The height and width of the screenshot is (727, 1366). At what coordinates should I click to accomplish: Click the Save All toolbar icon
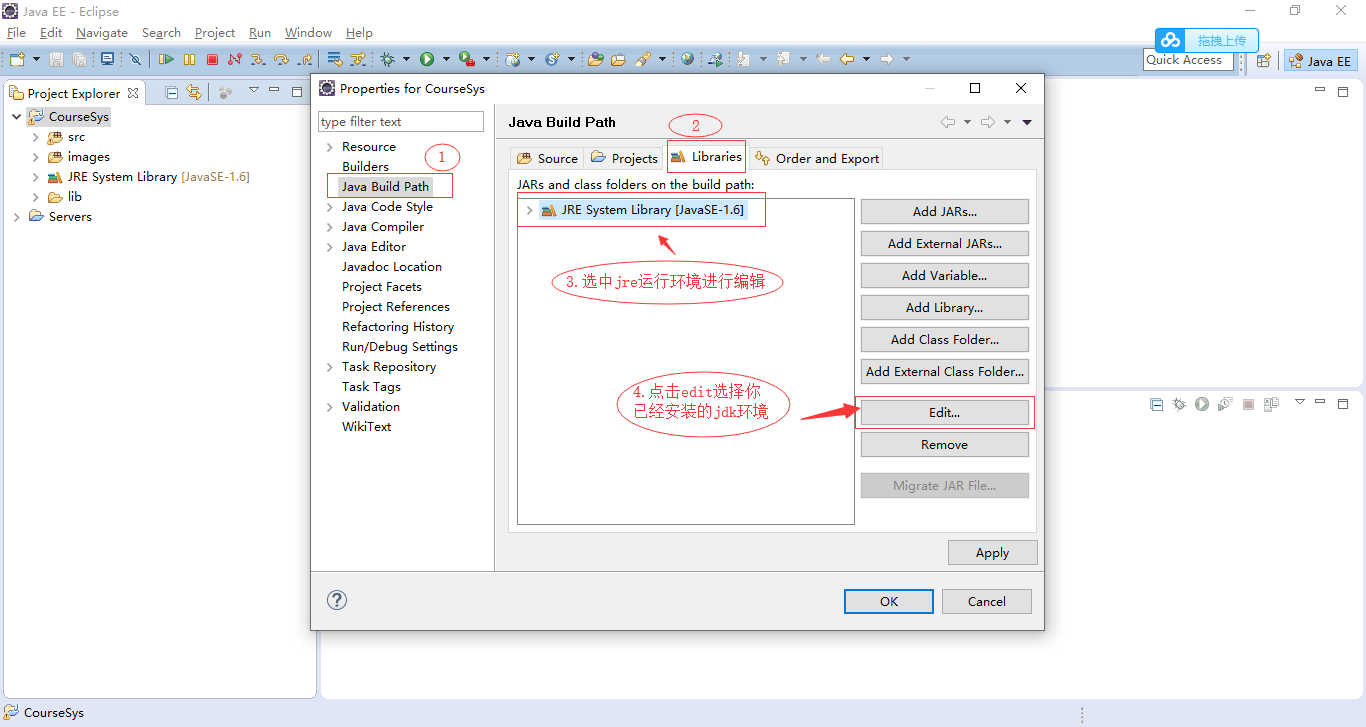79,59
